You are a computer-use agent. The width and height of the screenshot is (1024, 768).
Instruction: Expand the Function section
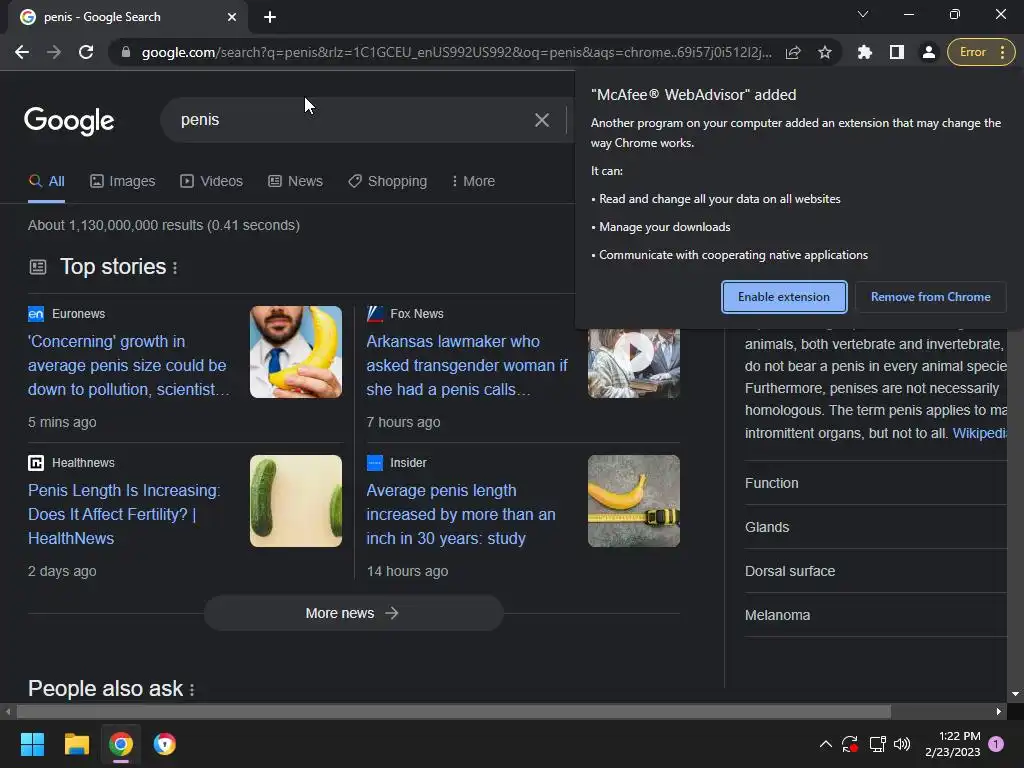(x=876, y=483)
